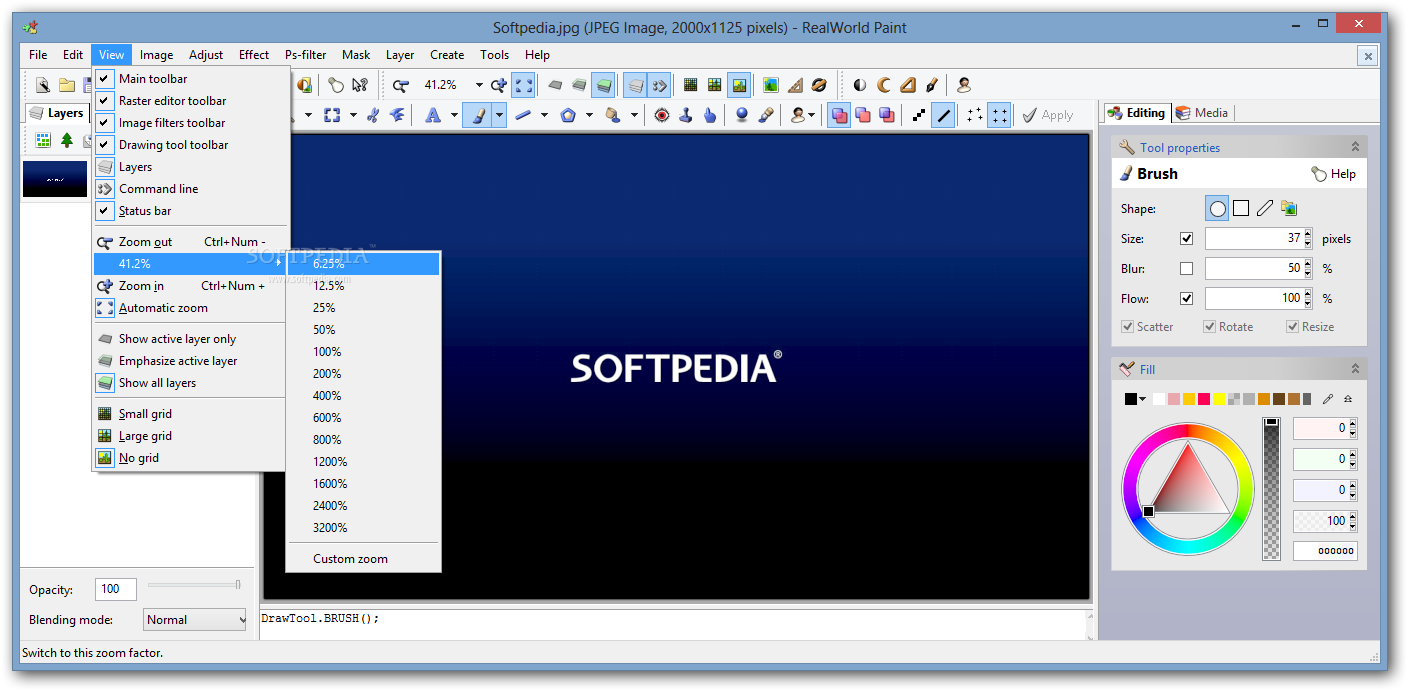The image size is (1408, 691).
Task: Open the black color swatch dropdown arrow
Action: point(1143,399)
